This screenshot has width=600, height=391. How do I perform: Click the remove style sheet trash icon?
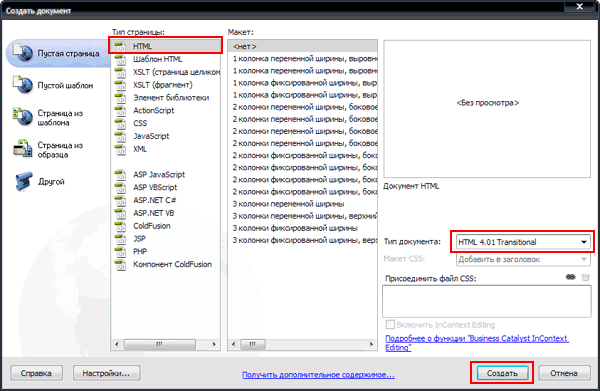tap(585, 277)
